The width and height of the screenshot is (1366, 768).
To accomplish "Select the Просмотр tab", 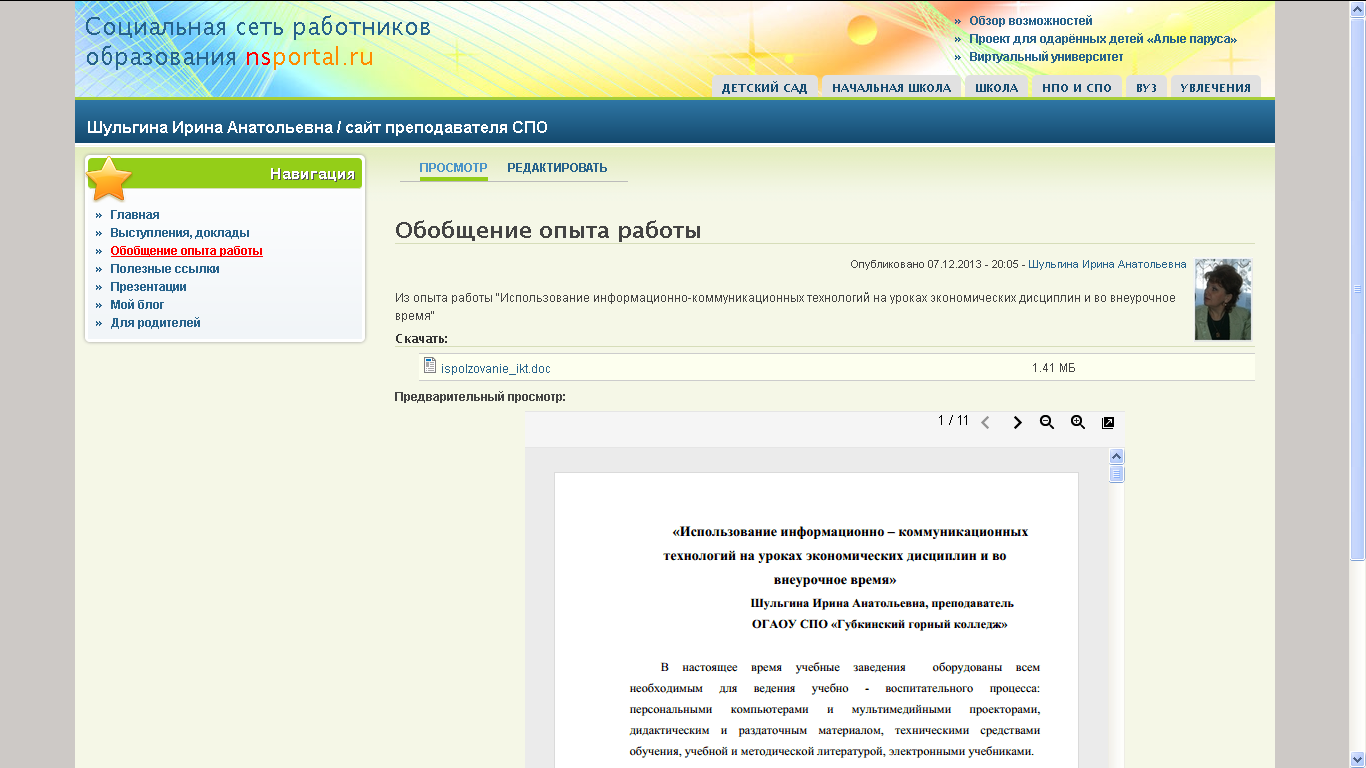I will coord(453,168).
